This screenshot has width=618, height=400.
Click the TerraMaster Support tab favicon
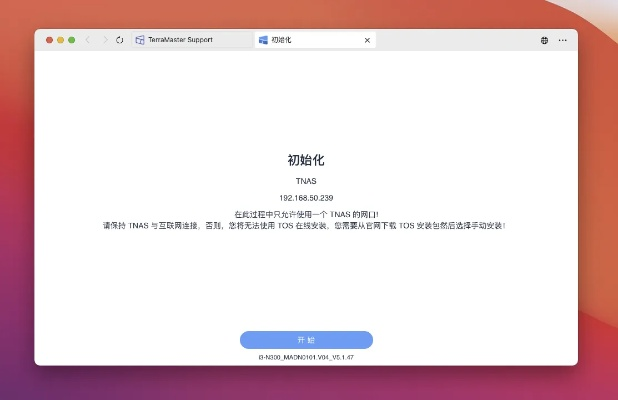click(x=140, y=40)
